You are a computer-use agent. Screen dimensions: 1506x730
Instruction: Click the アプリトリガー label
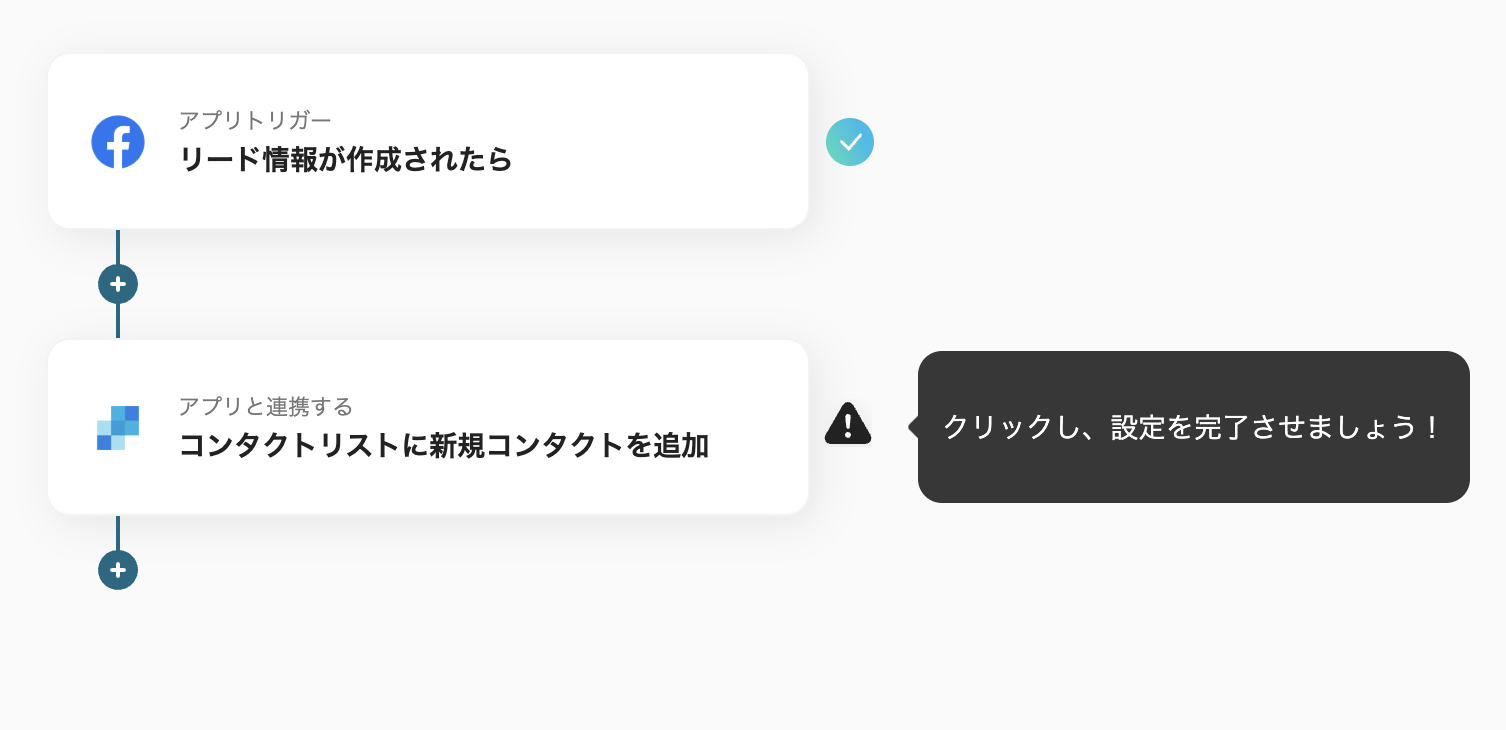(x=255, y=120)
